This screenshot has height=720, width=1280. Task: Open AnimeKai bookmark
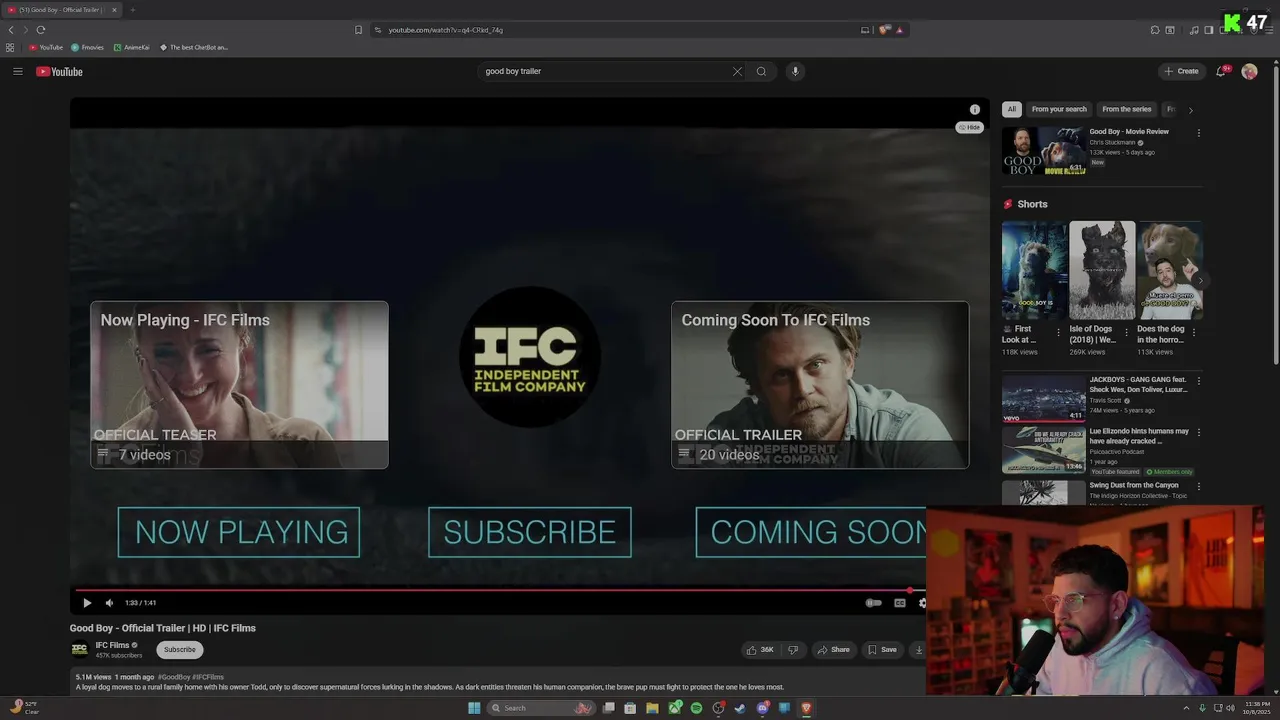pos(132,47)
